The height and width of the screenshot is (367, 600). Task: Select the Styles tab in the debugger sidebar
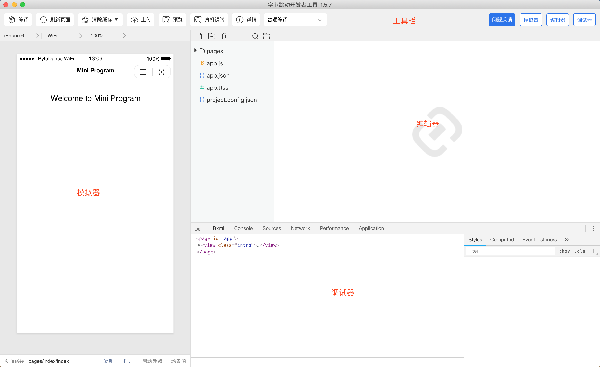(475, 240)
